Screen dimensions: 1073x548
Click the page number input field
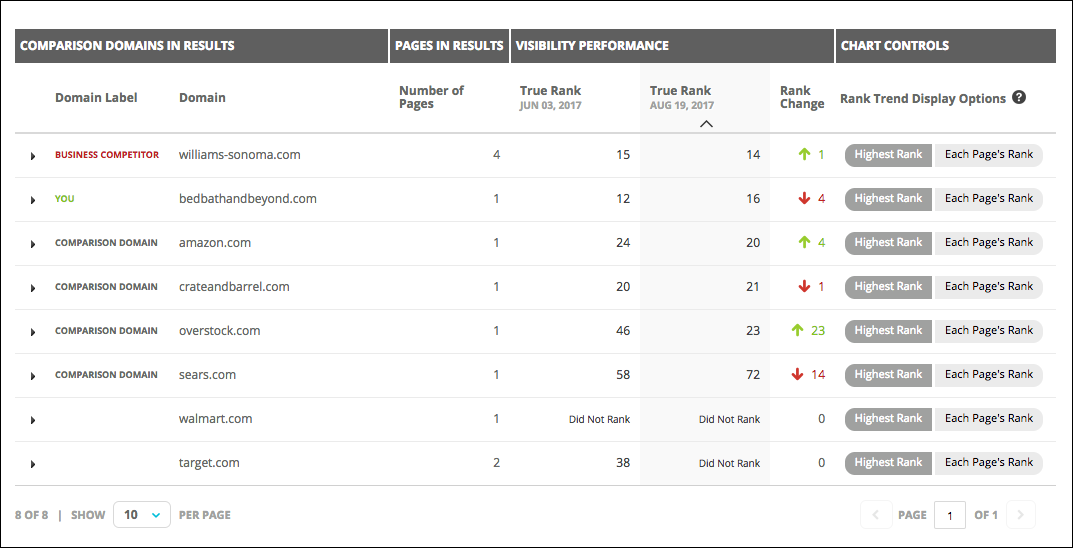[950, 515]
